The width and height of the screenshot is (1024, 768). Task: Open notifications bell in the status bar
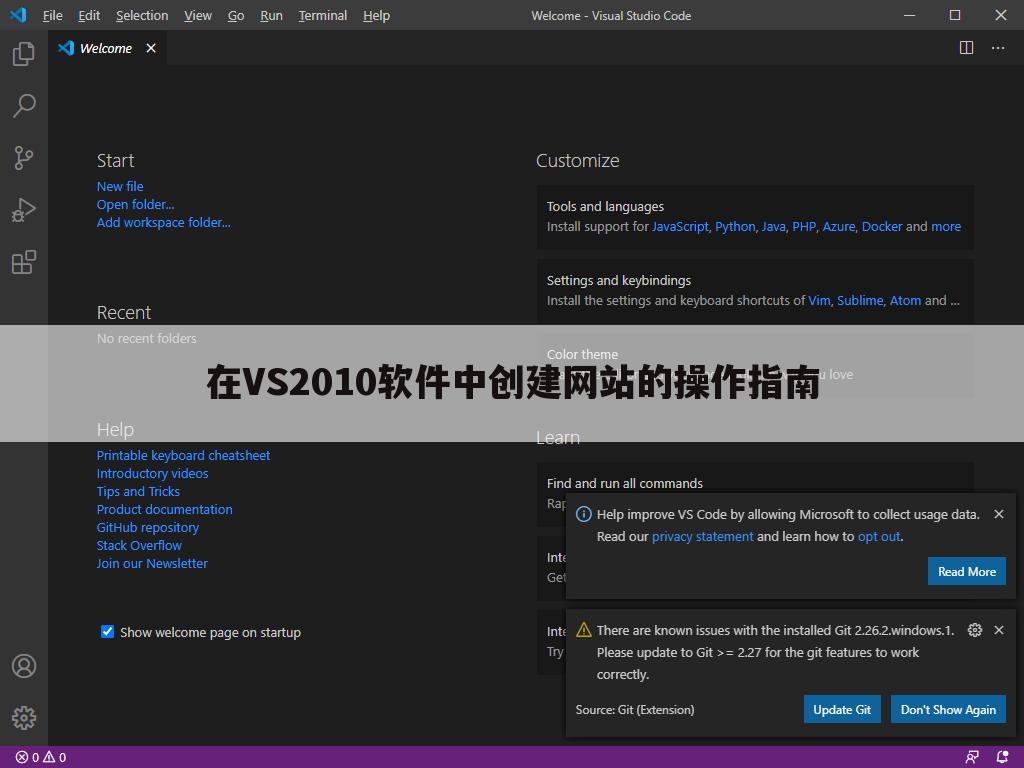[x=1001, y=757]
